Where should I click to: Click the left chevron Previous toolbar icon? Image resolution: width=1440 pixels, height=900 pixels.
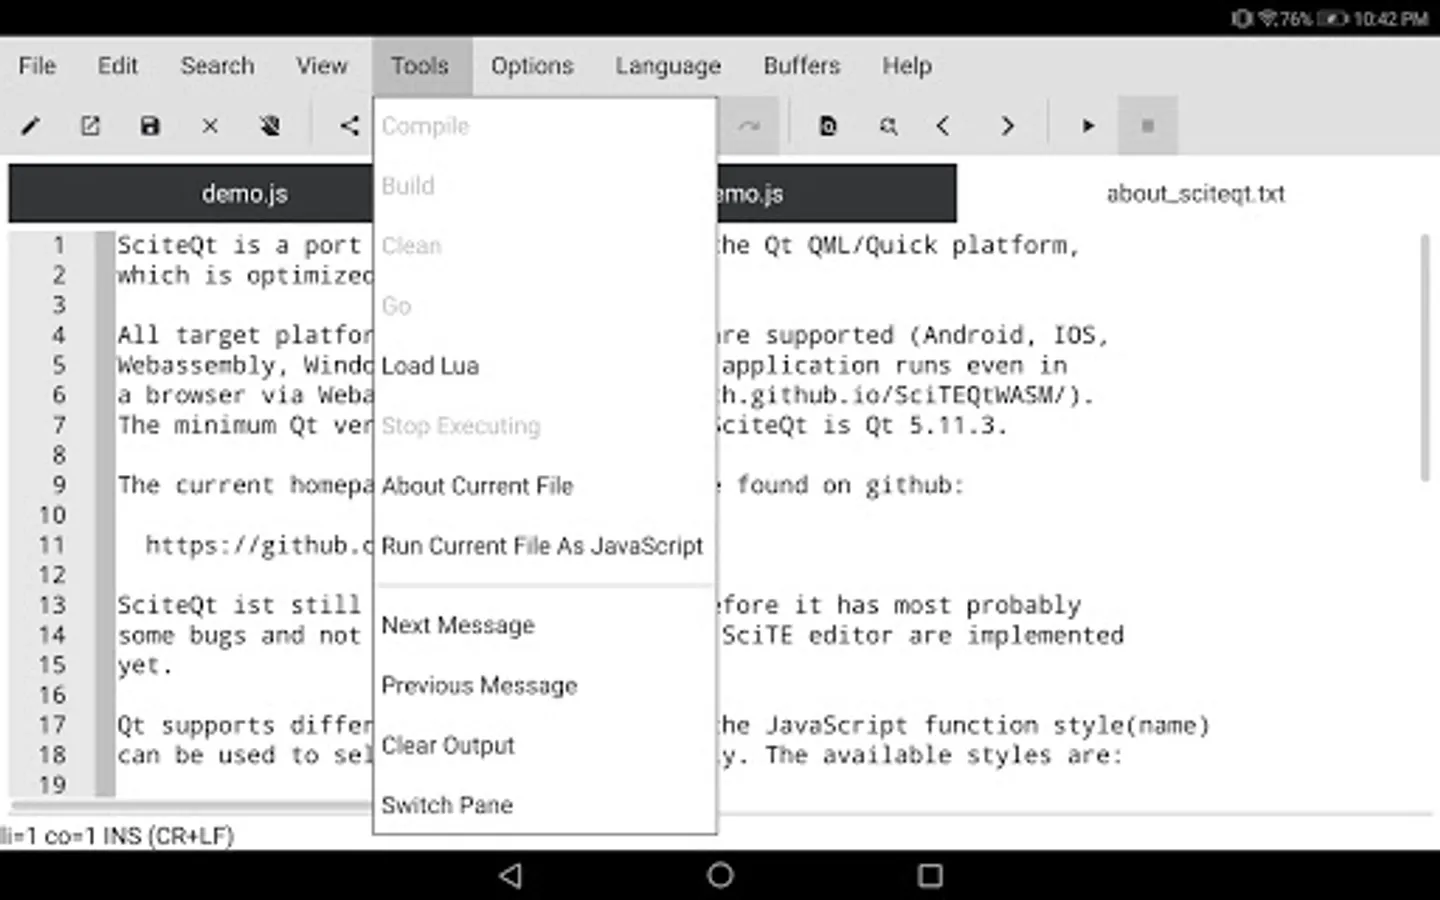coord(943,126)
